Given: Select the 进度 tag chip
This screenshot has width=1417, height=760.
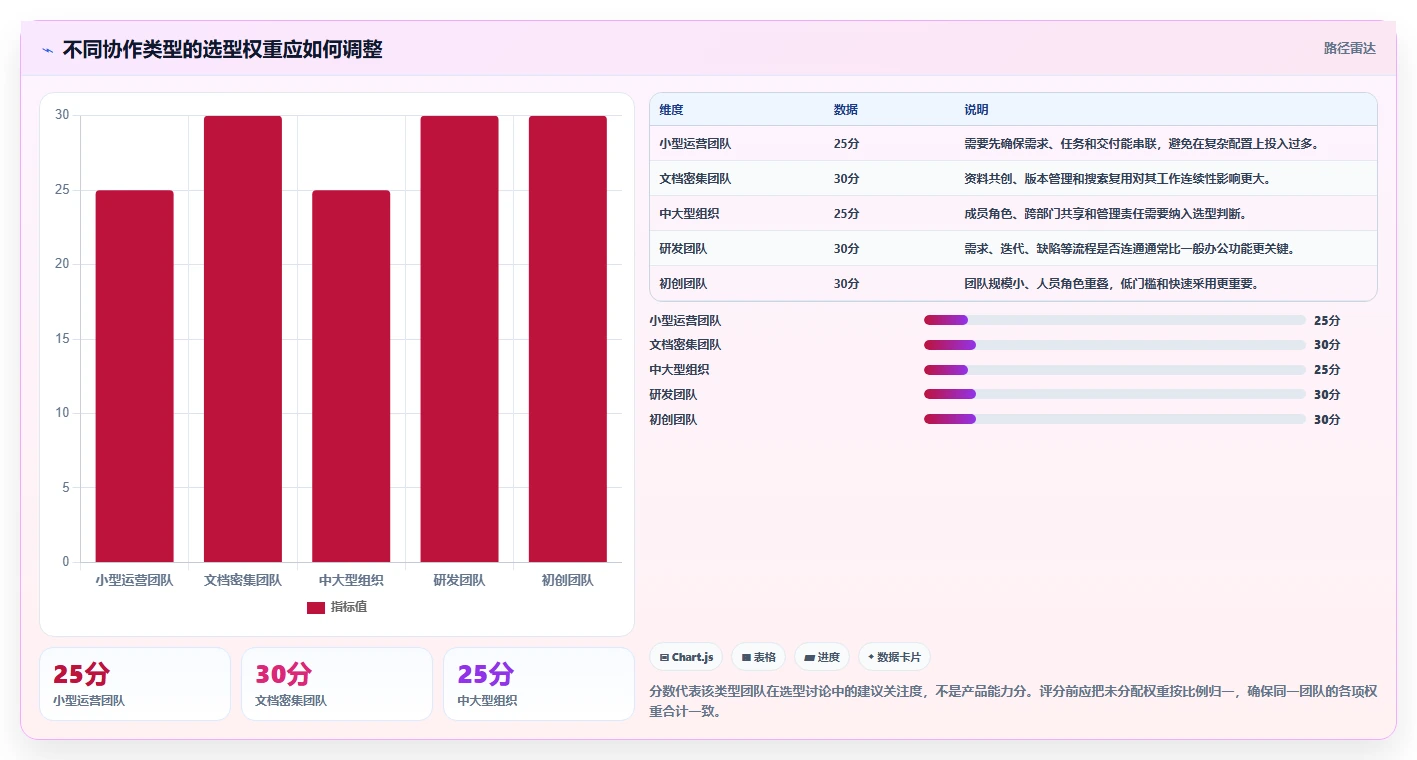Looking at the screenshot, I should pyautogui.click(x=821, y=657).
